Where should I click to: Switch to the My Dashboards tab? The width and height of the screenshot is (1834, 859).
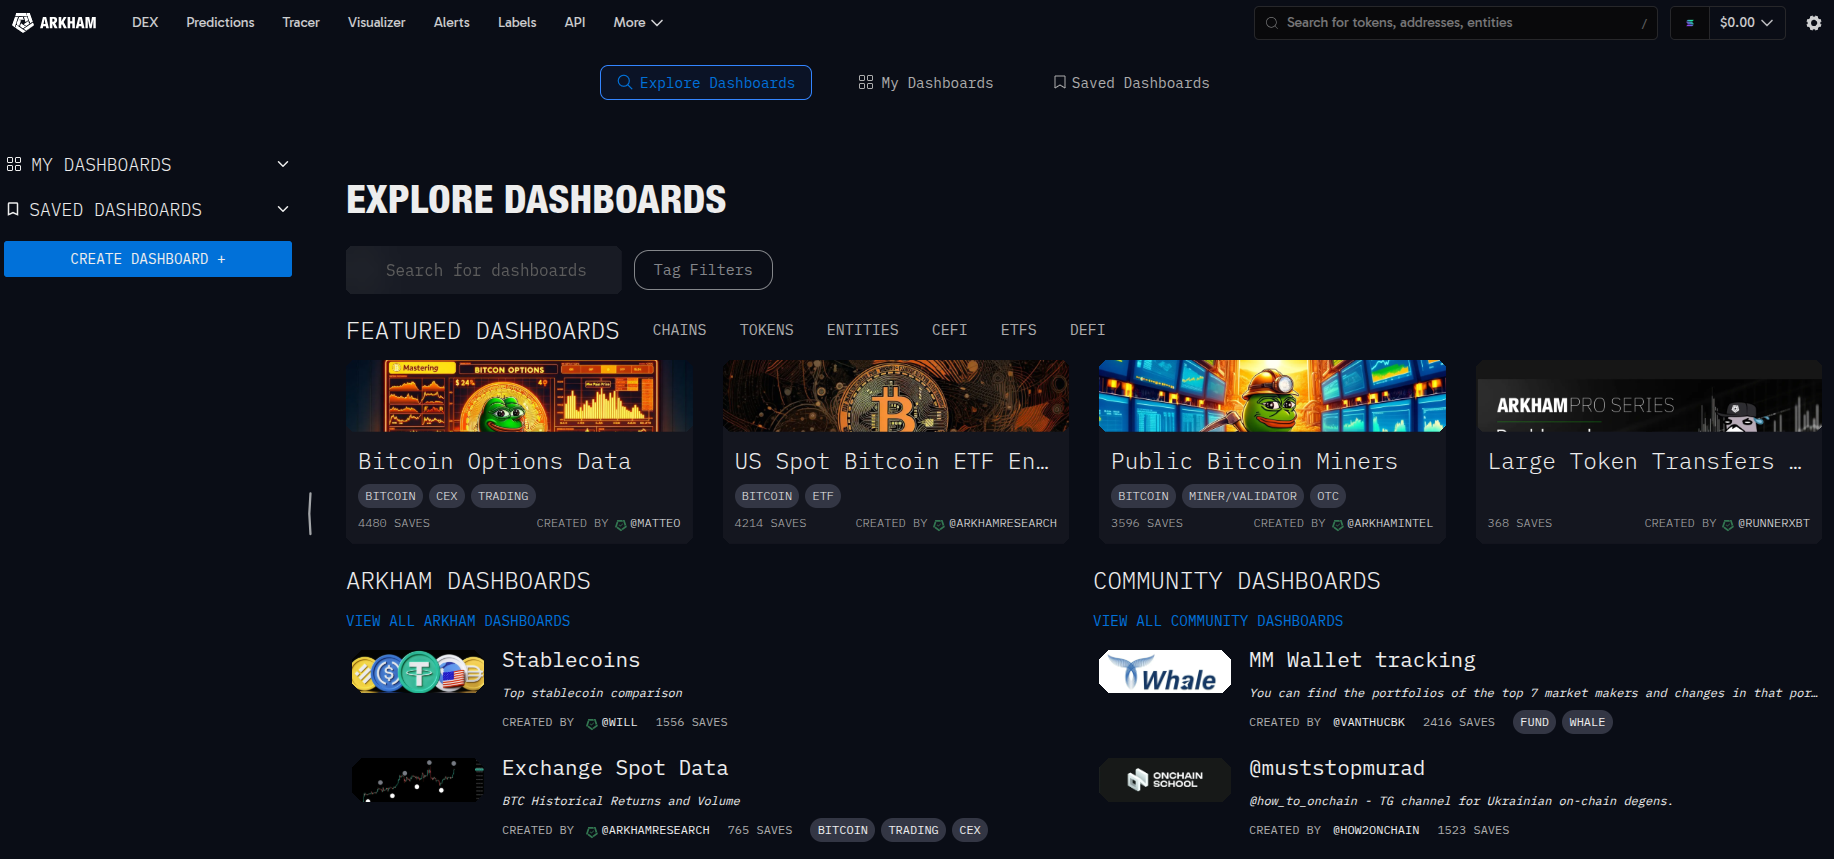[x=926, y=82]
